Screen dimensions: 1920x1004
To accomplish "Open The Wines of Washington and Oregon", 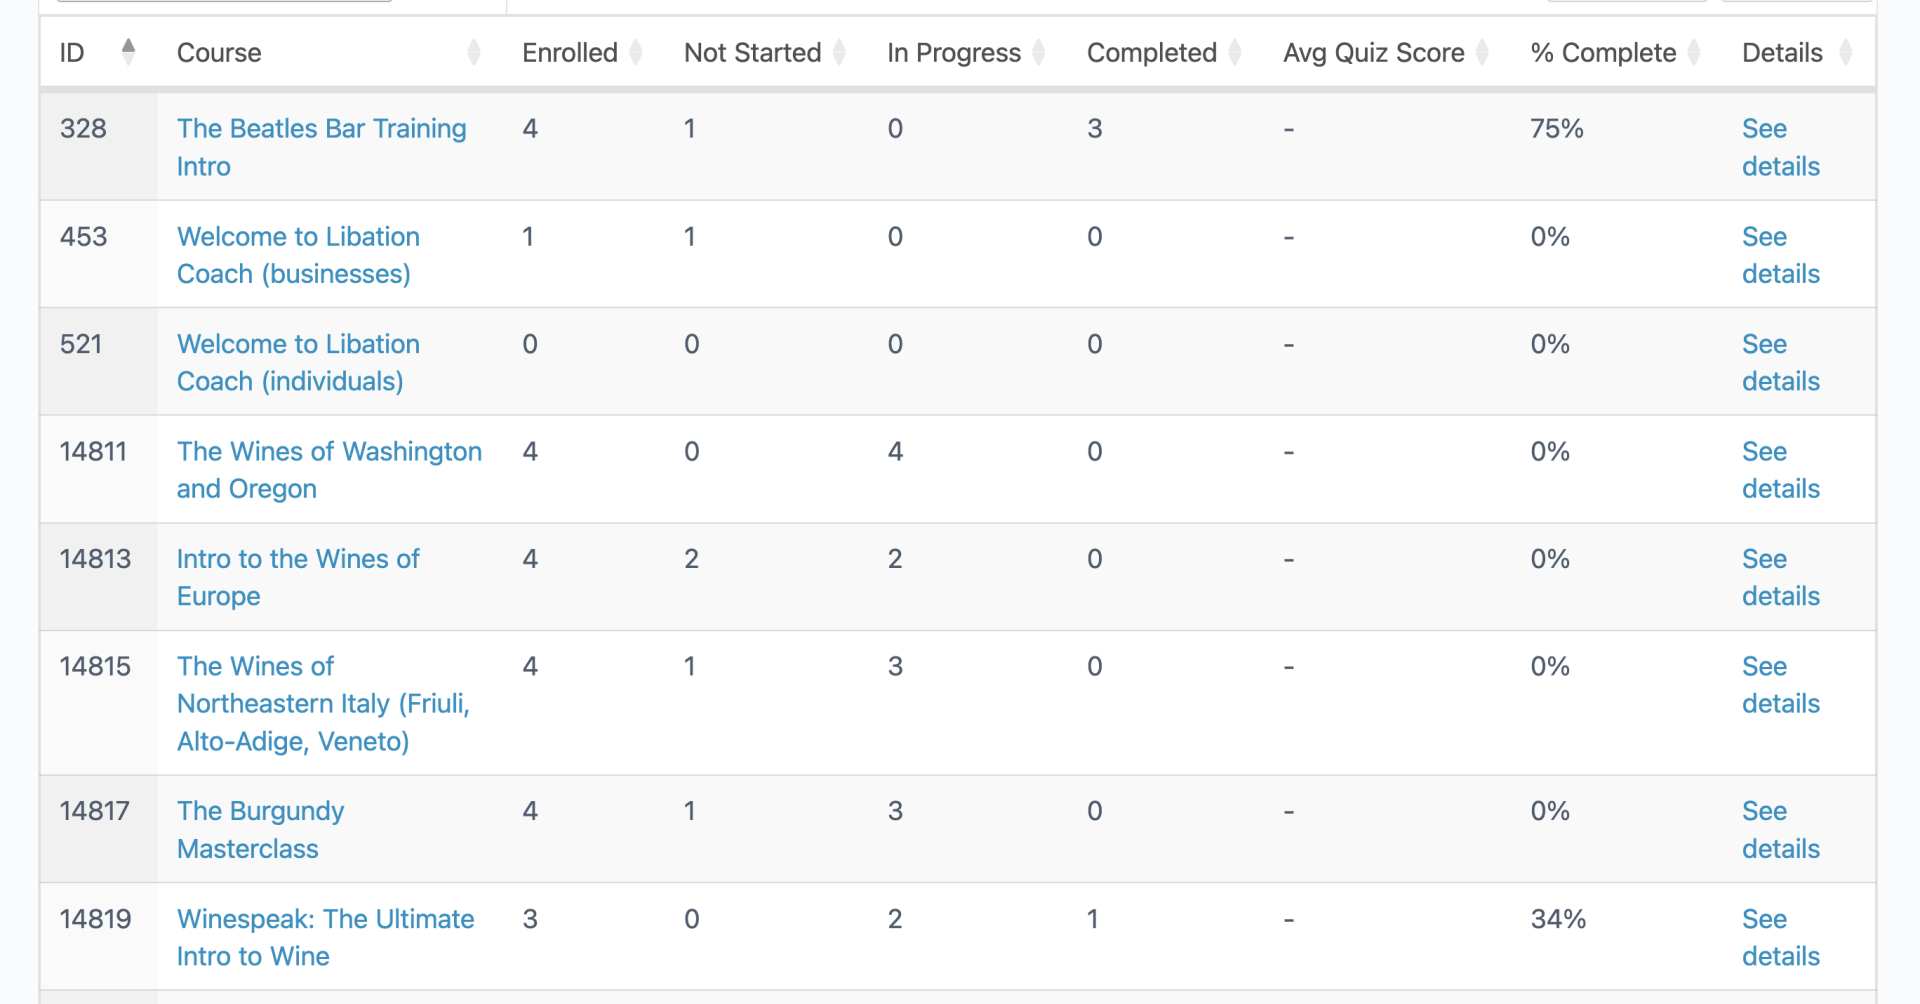I will (x=329, y=470).
